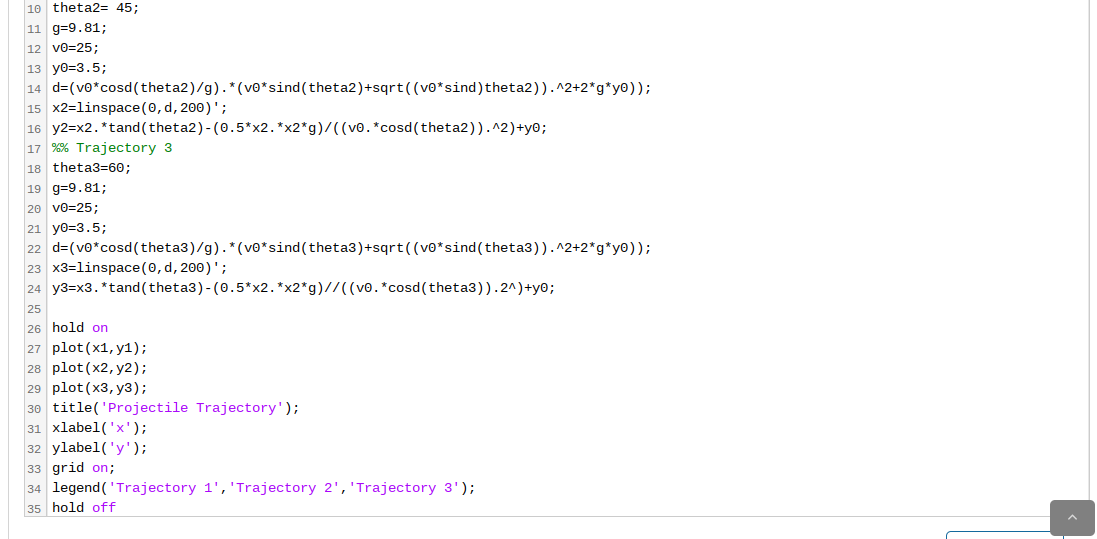
Task: Click line number 14 in the gutter
Action: point(34,89)
